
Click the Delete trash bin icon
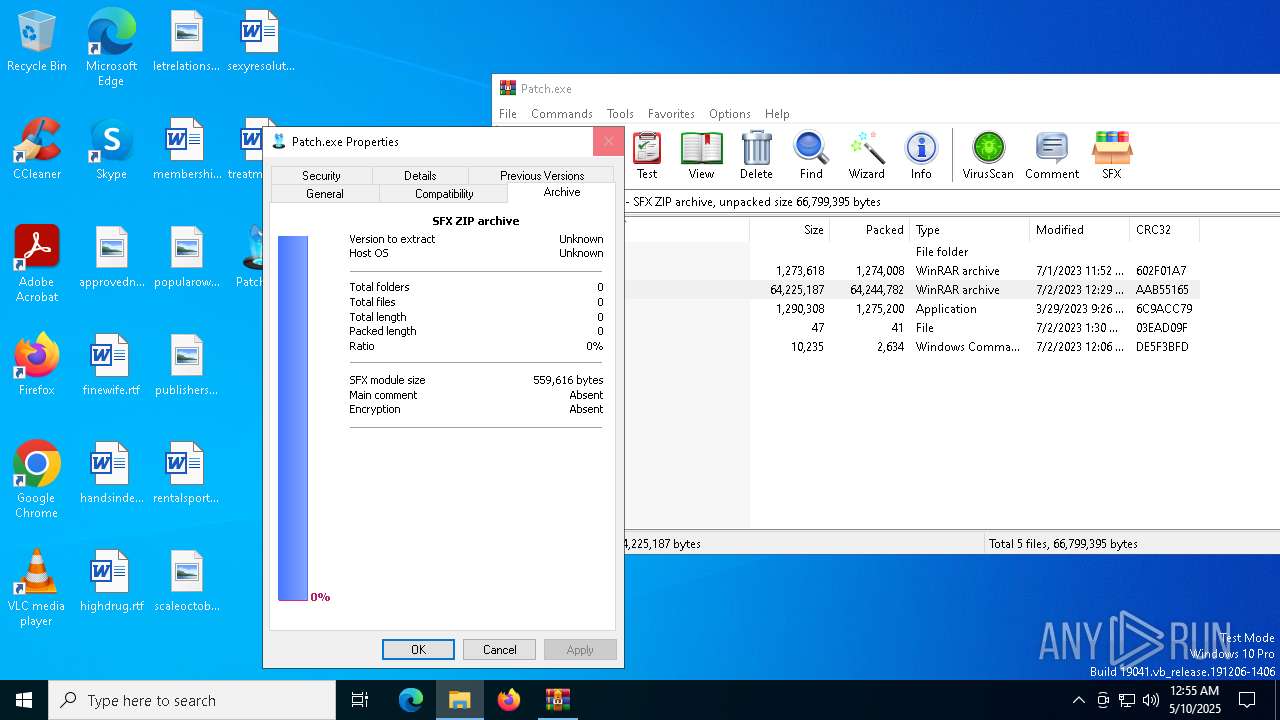[x=756, y=156]
